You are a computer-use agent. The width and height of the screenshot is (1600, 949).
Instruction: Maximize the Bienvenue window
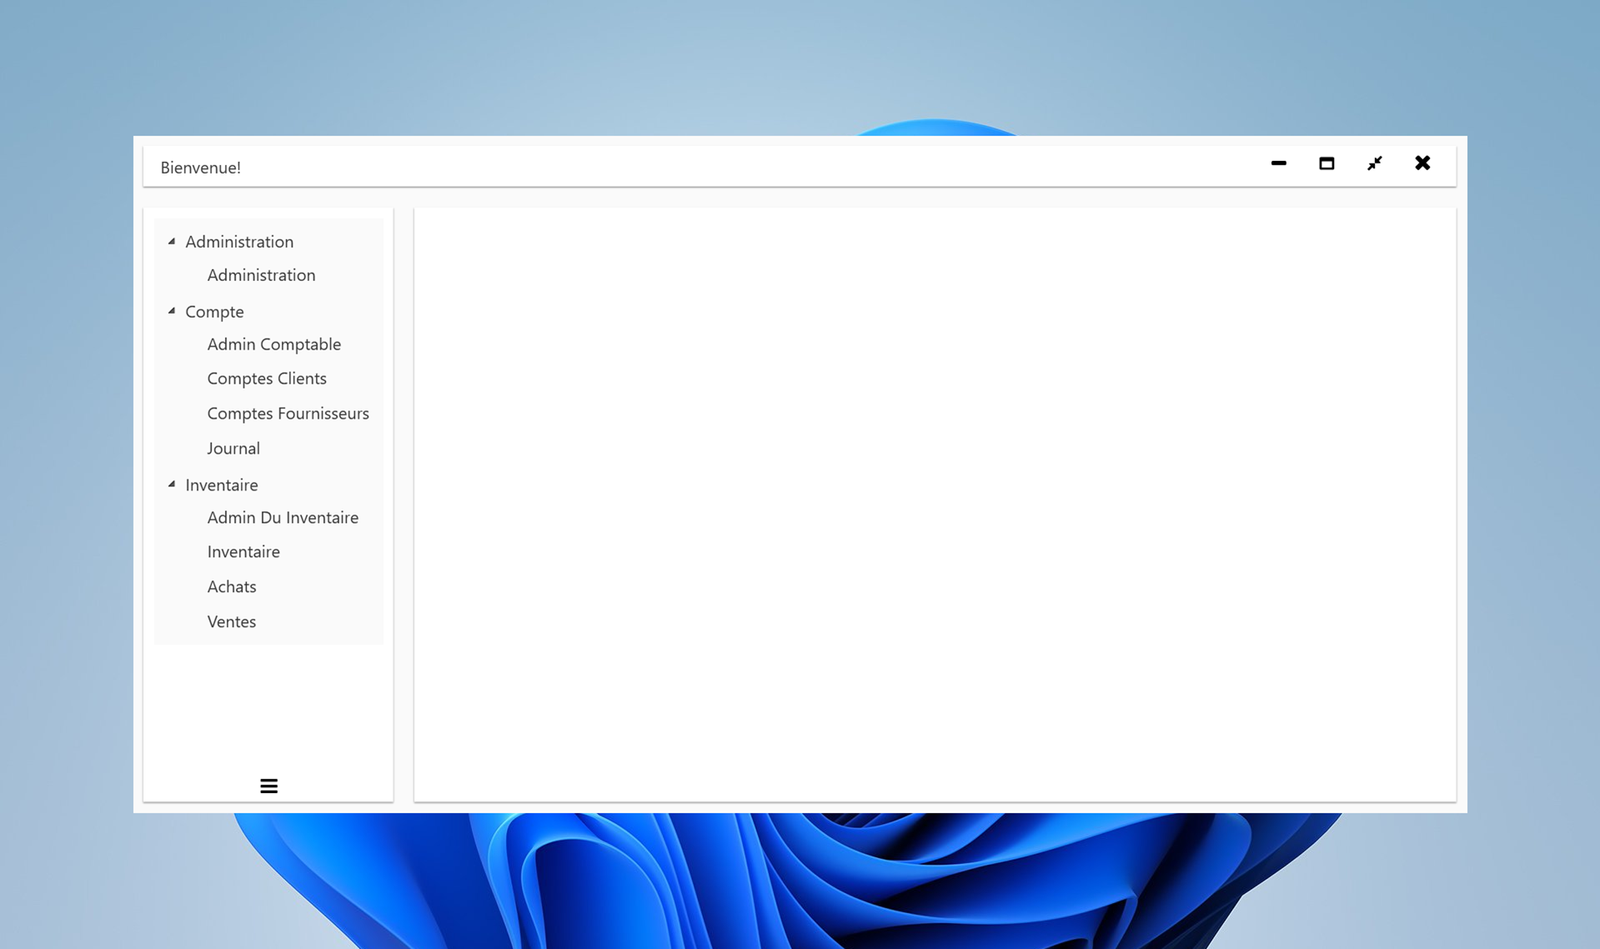coord(1327,164)
